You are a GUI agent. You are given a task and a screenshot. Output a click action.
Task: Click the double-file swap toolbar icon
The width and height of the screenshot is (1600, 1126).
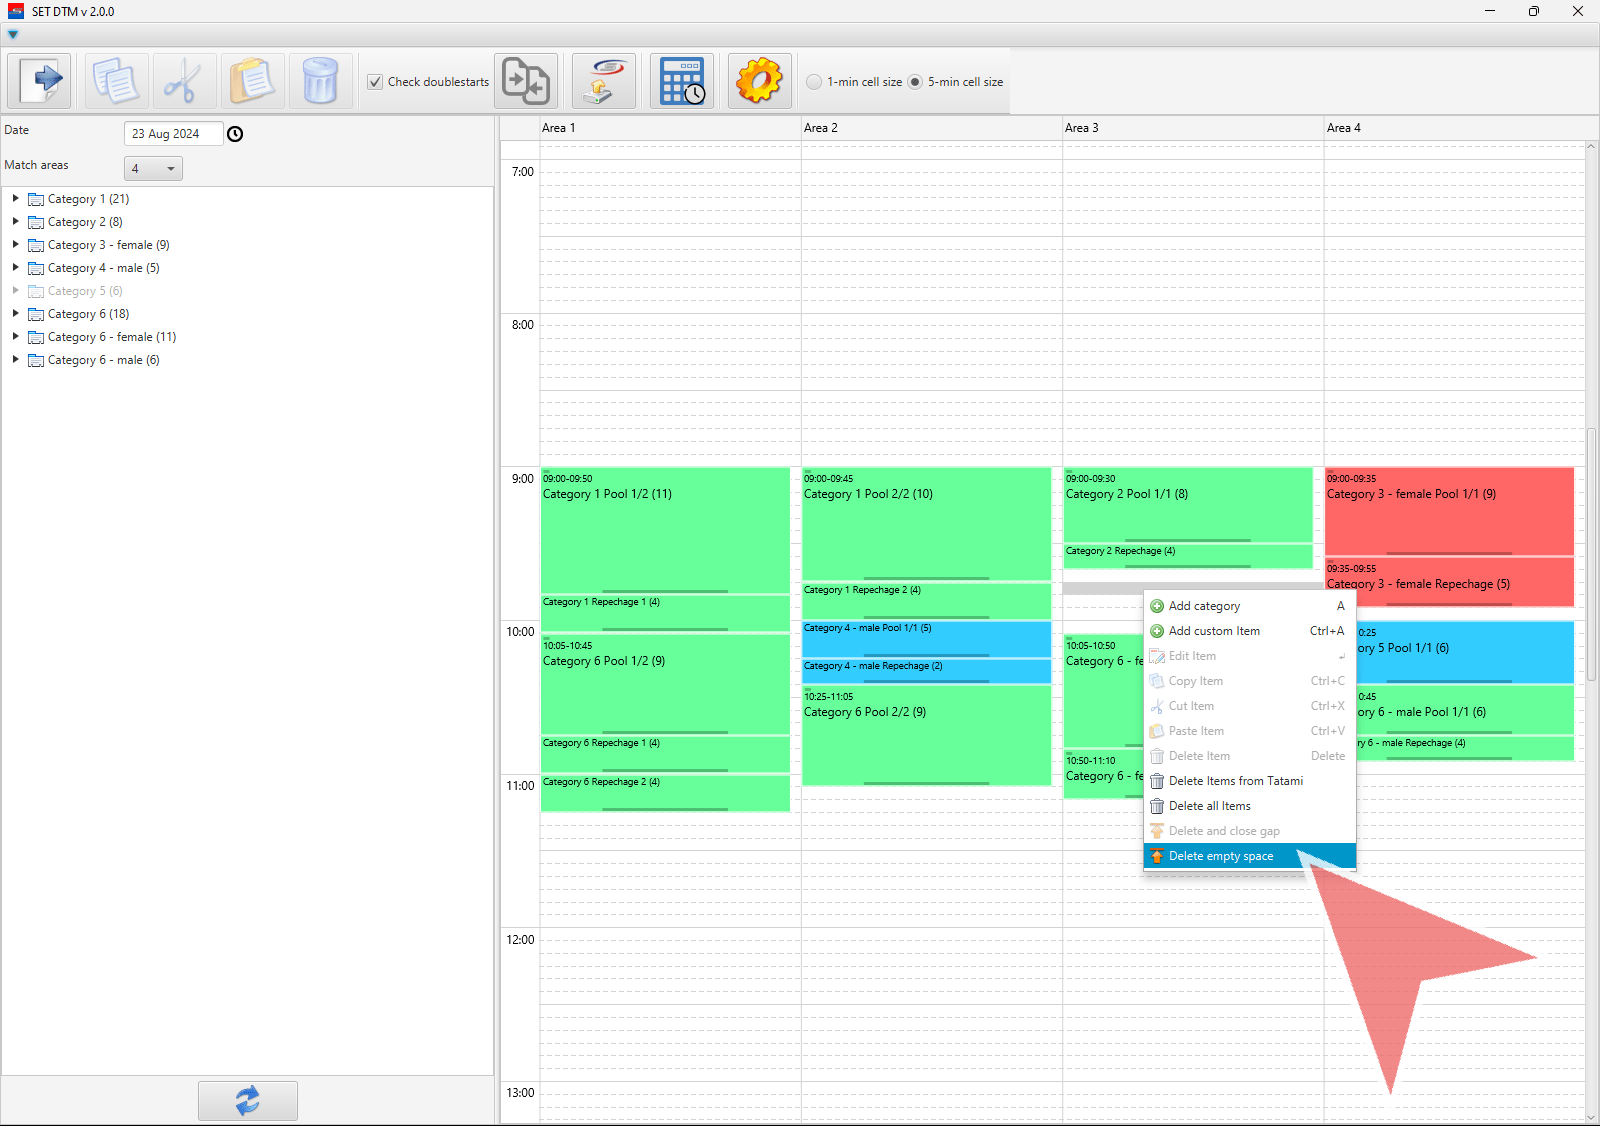point(526,81)
